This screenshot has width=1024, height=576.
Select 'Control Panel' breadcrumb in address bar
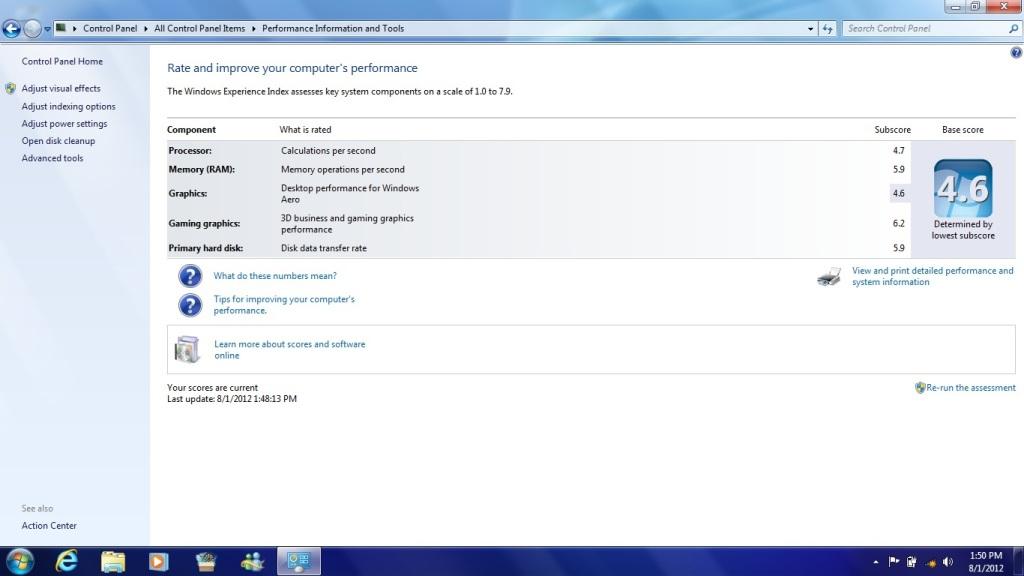(x=110, y=29)
